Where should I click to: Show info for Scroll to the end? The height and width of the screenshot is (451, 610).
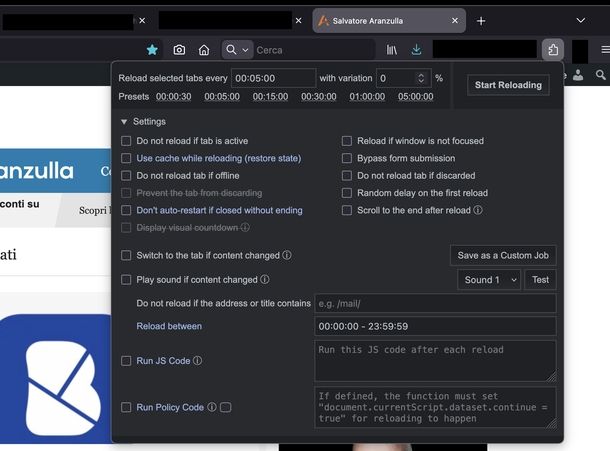point(478,210)
